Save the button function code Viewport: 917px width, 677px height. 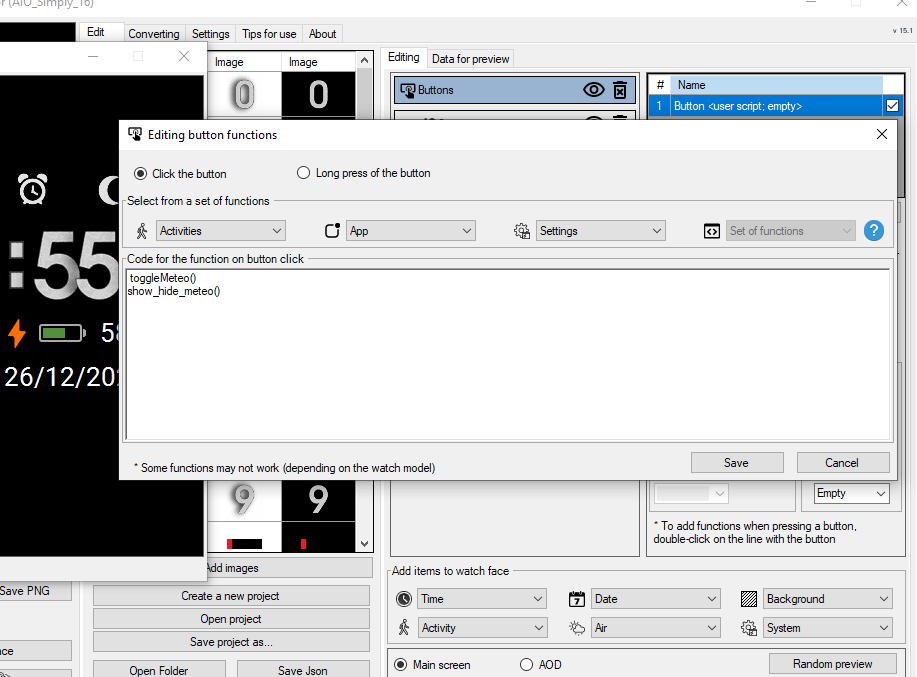[x=737, y=462]
